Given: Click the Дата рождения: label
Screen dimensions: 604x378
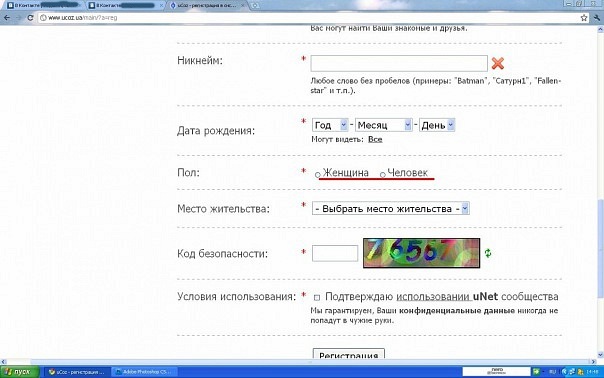Looking at the screenshot, I should (x=216, y=131).
